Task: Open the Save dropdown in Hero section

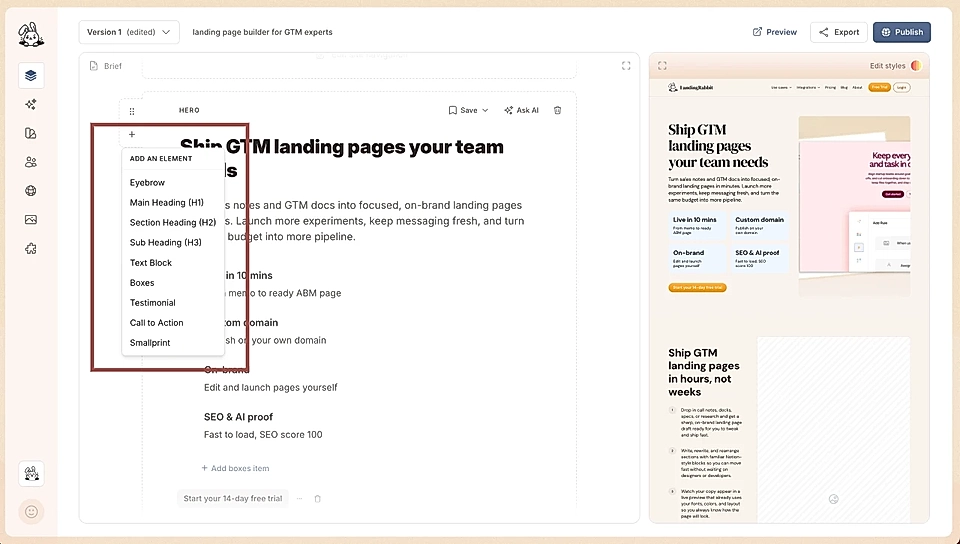Action: pyautogui.click(x=468, y=110)
